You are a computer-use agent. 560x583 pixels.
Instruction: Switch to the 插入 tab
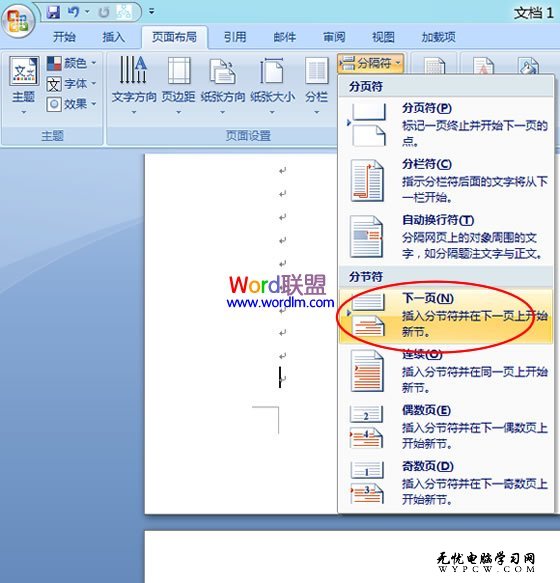113,37
